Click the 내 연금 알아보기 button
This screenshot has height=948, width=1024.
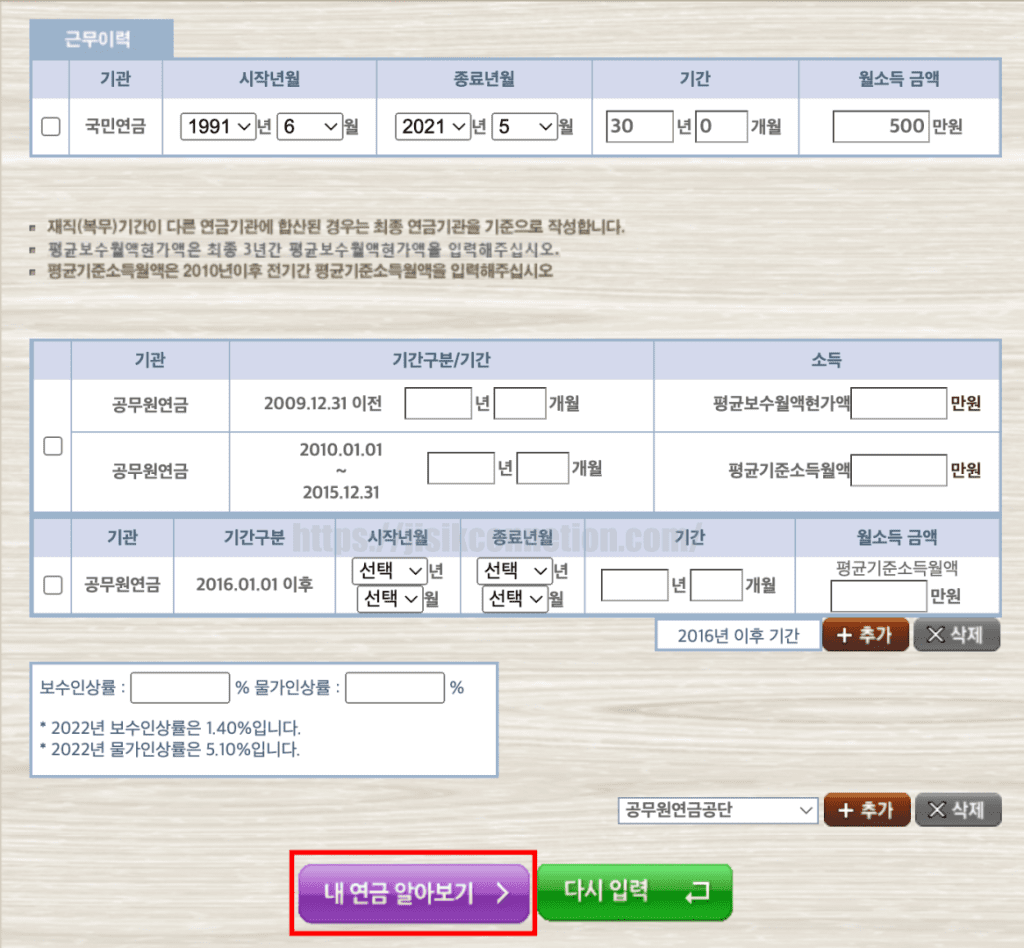click(414, 893)
